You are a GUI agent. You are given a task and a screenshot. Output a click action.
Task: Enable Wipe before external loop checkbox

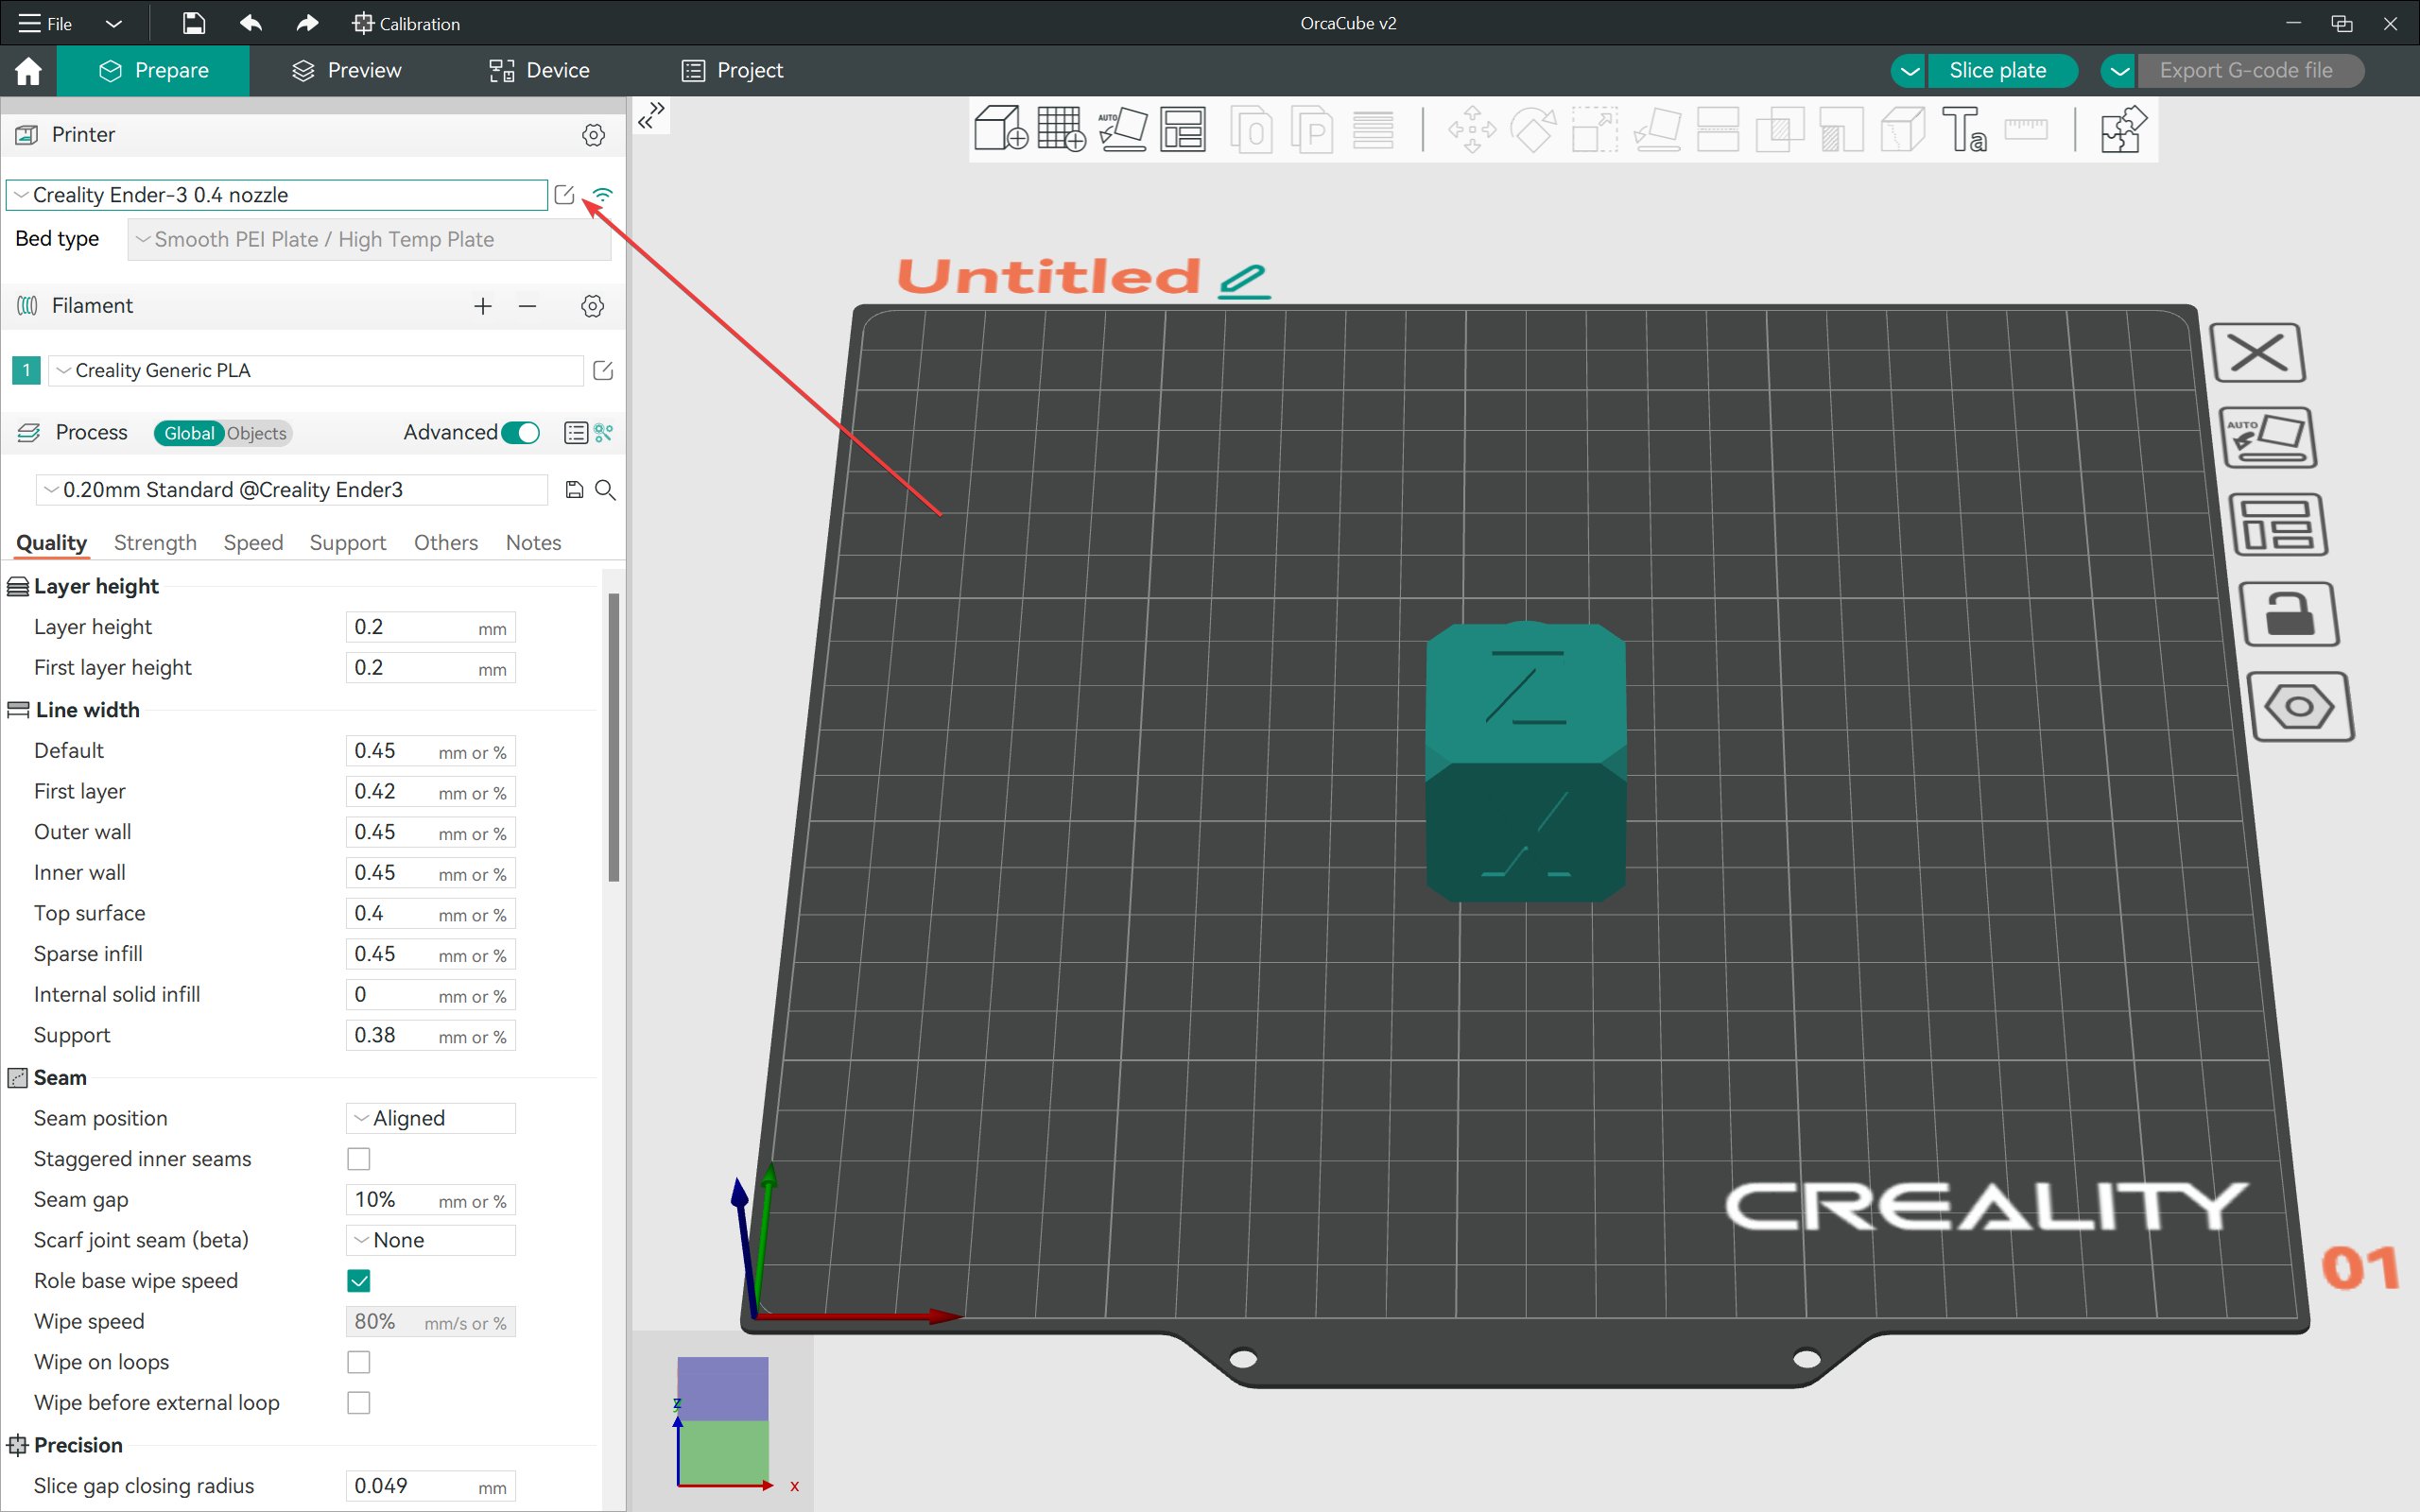359,1403
